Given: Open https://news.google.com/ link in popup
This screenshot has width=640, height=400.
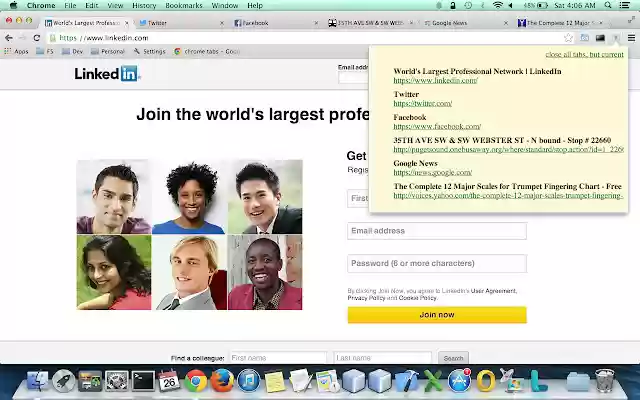Looking at the screenshot, I should [x=432, y=172].
